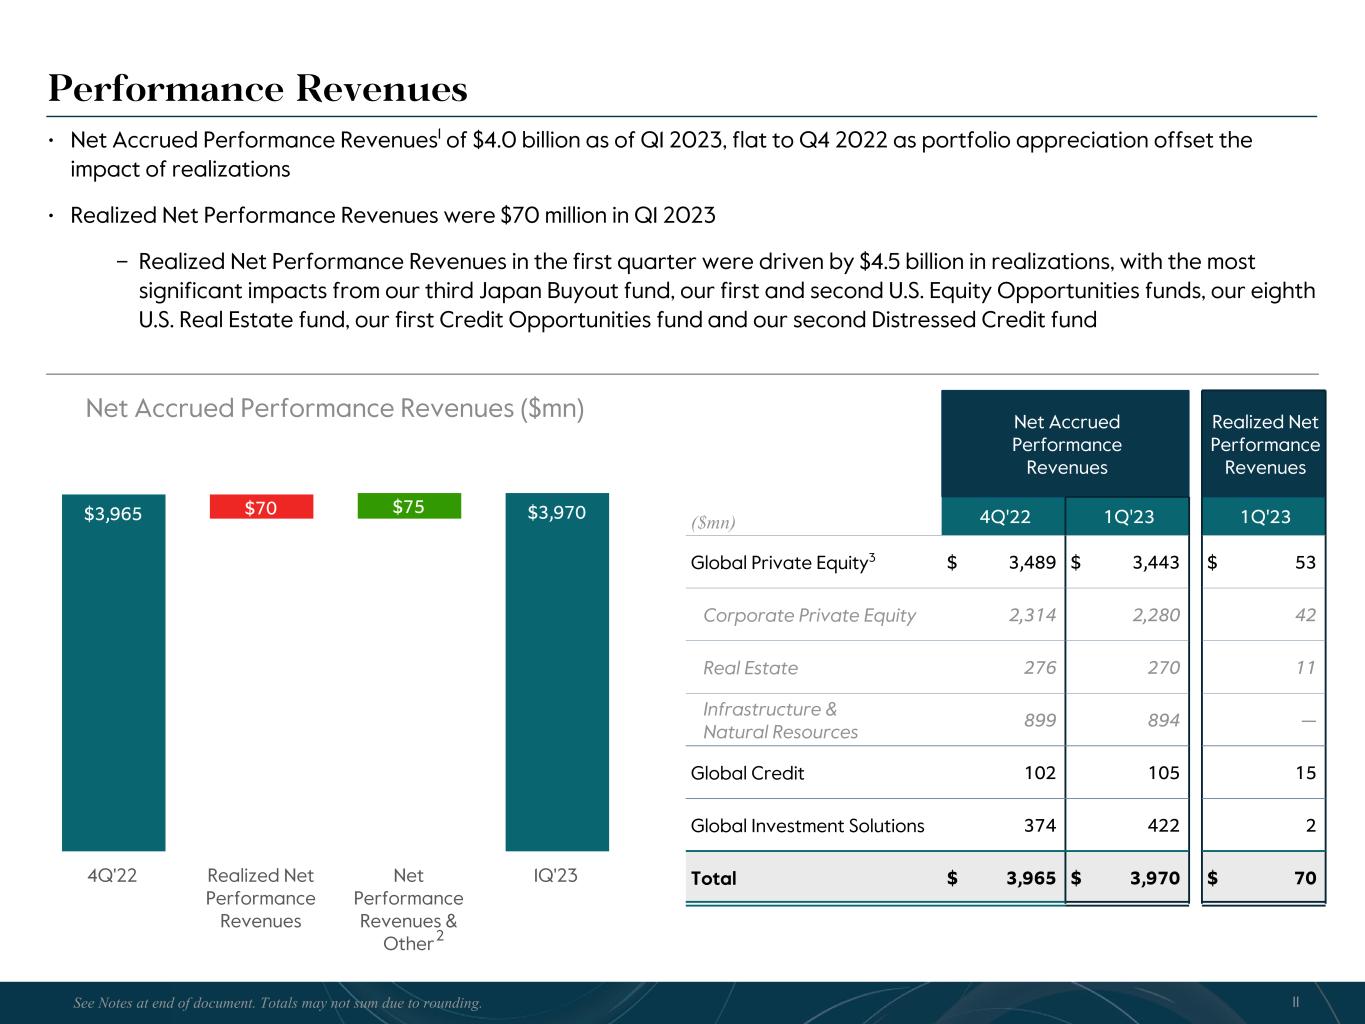Click the red $70 bar in chart
Image resolution: width=1365 pixels, height=1024 pixels.
pyautogui.click(x=261, y=507)
